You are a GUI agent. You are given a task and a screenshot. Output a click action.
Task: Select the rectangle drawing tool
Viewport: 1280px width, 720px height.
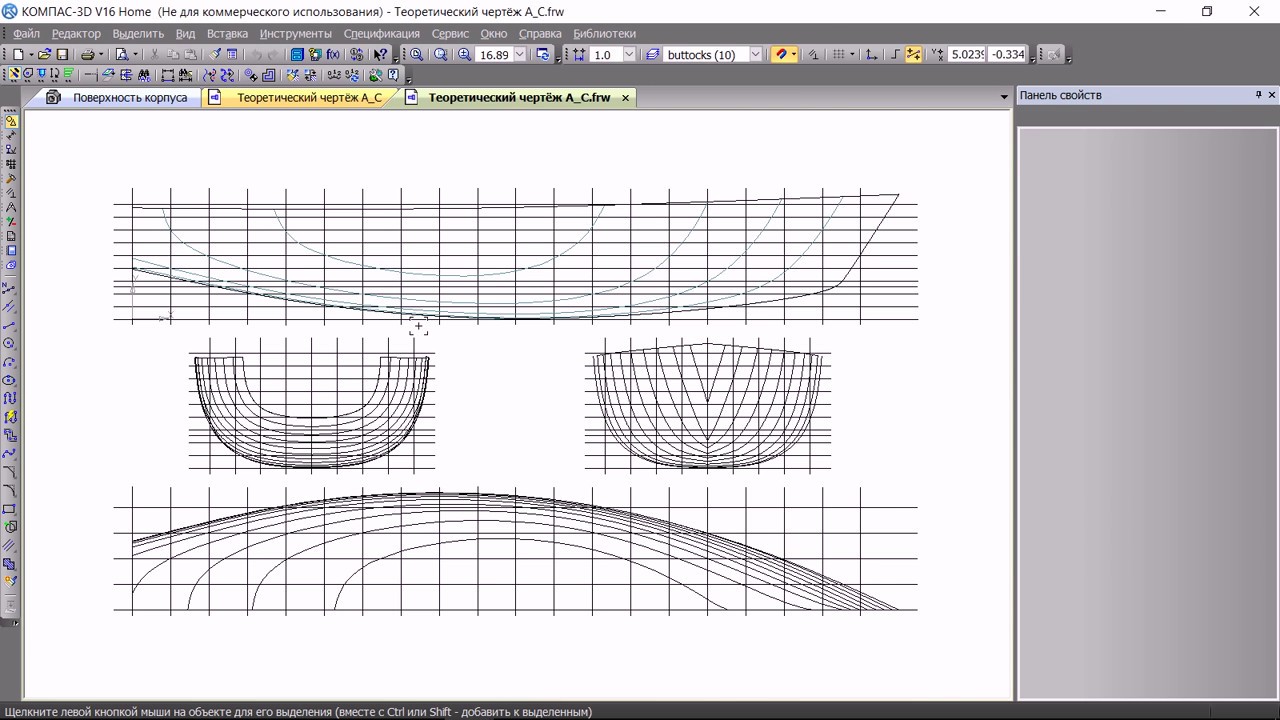pyautogui.click(x=11, y=508)
